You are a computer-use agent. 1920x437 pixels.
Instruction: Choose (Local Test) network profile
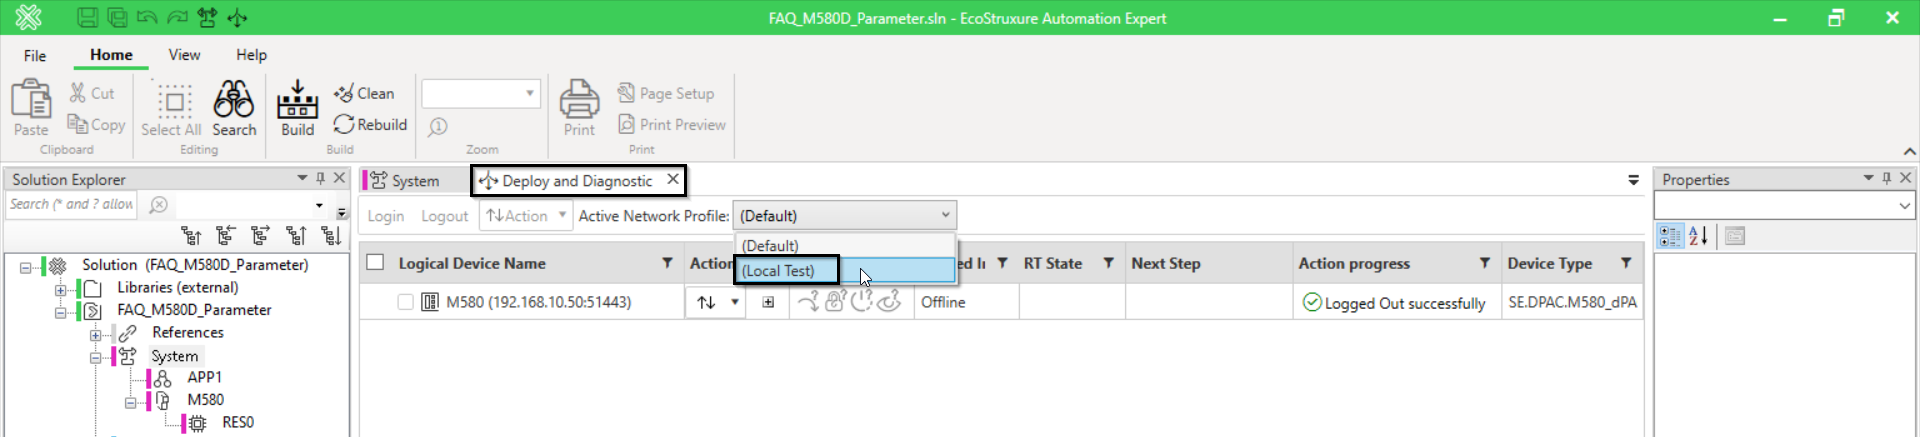(x=845, y=270)
